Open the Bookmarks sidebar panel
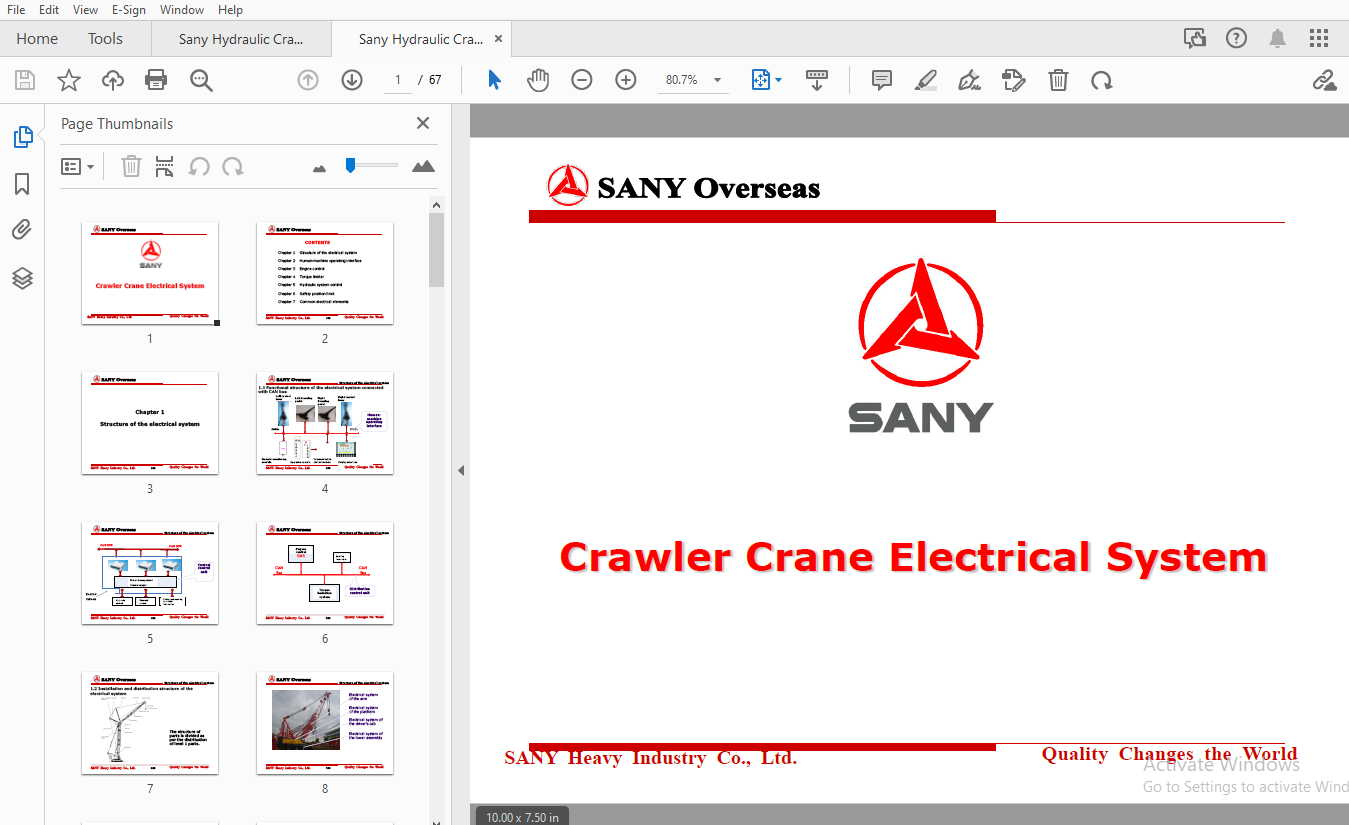 22,184
